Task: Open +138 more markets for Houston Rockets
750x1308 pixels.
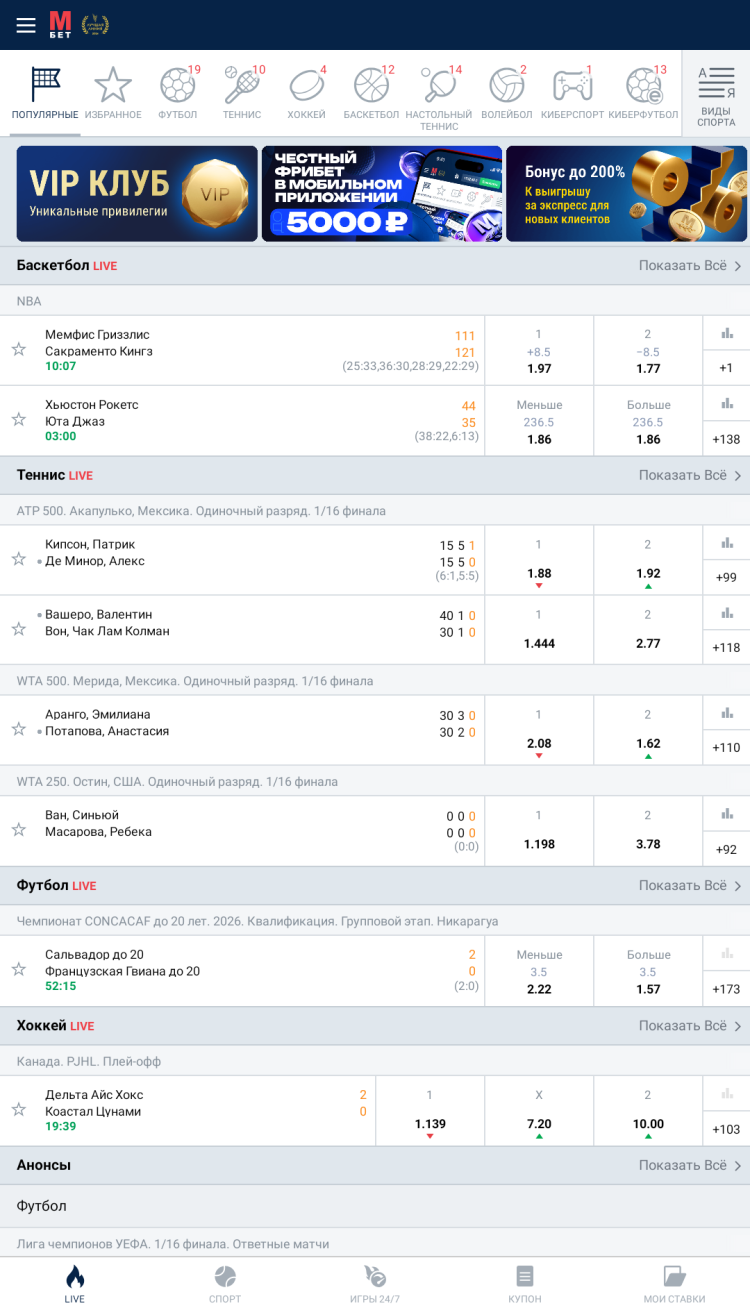Action: click(726, 439)
